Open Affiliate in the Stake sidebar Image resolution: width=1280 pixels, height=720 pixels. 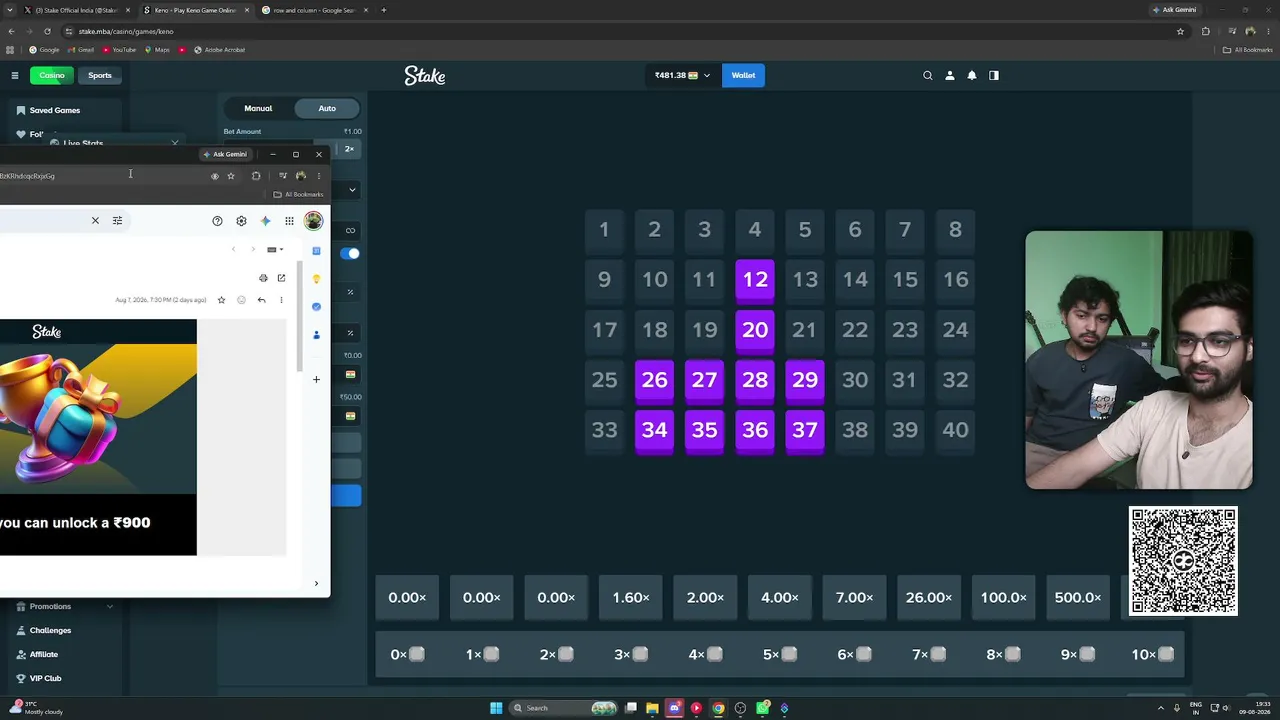click(x=37, y=654)
